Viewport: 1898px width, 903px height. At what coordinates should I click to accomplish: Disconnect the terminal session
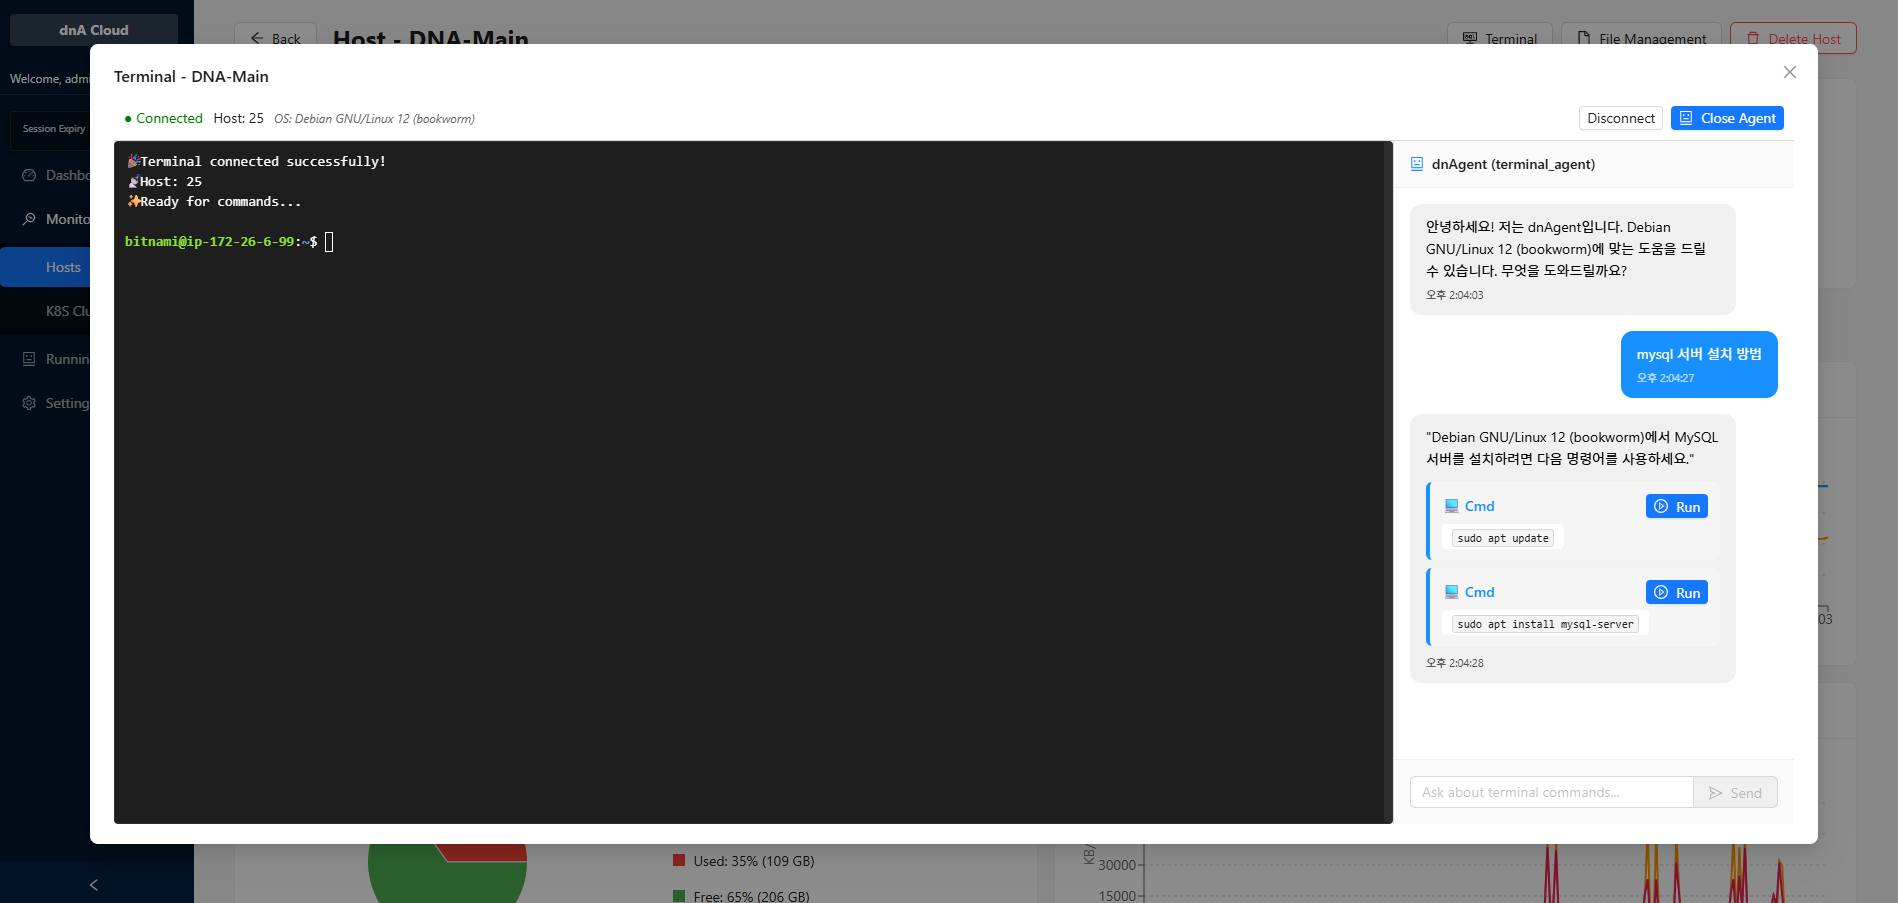1620,118
